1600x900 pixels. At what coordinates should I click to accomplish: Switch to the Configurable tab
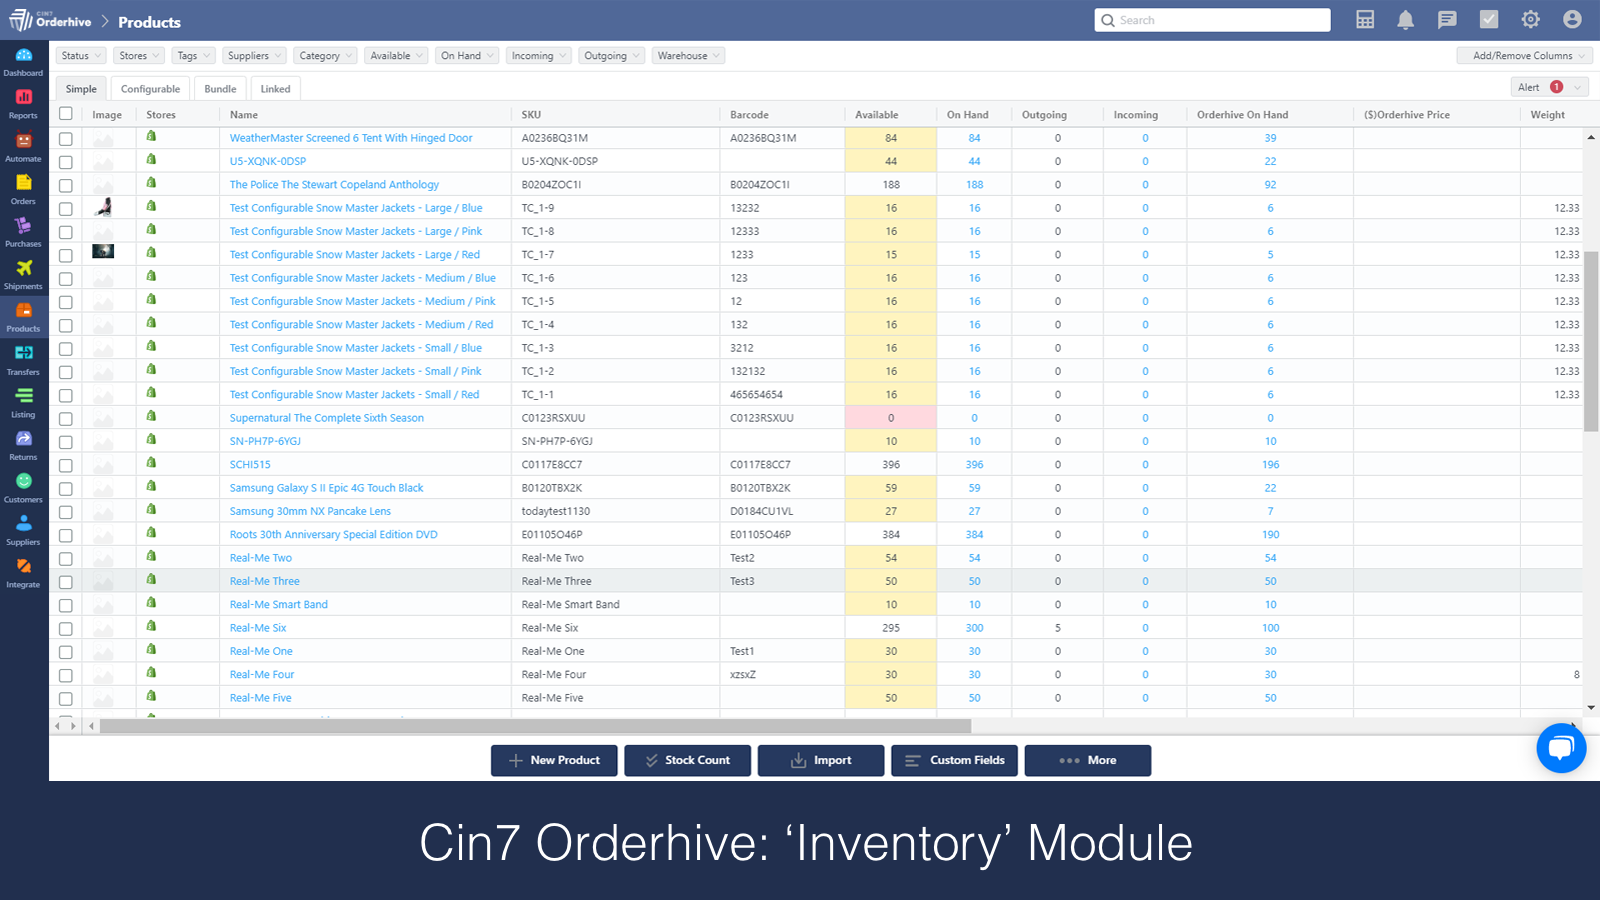coord(151,89)
